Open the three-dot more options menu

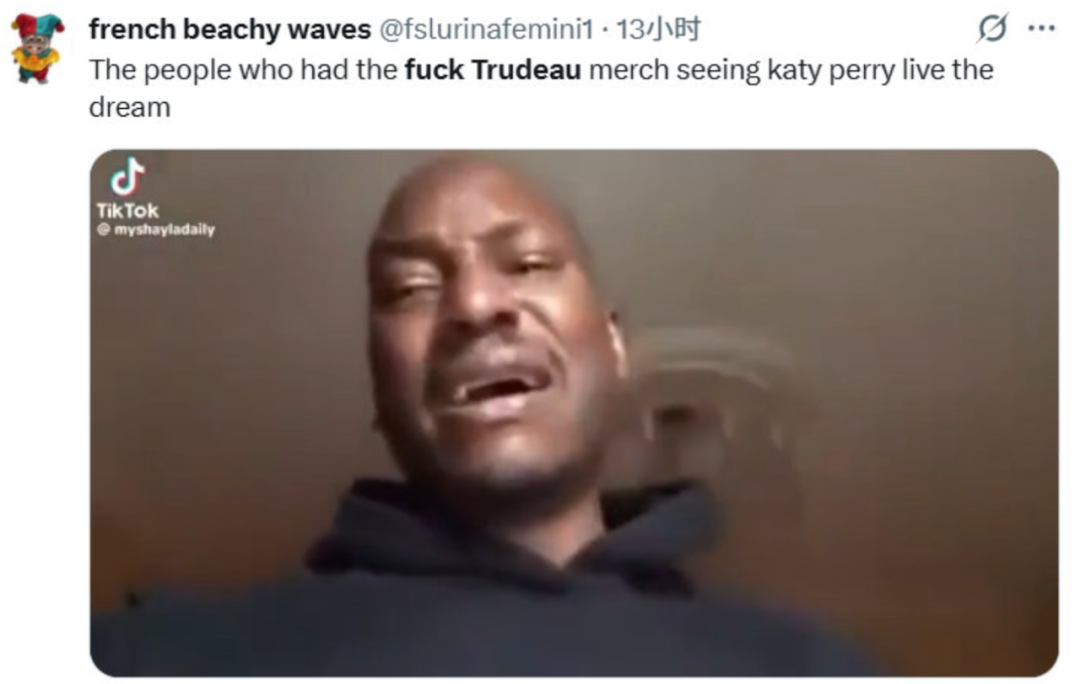[1041, 28]
